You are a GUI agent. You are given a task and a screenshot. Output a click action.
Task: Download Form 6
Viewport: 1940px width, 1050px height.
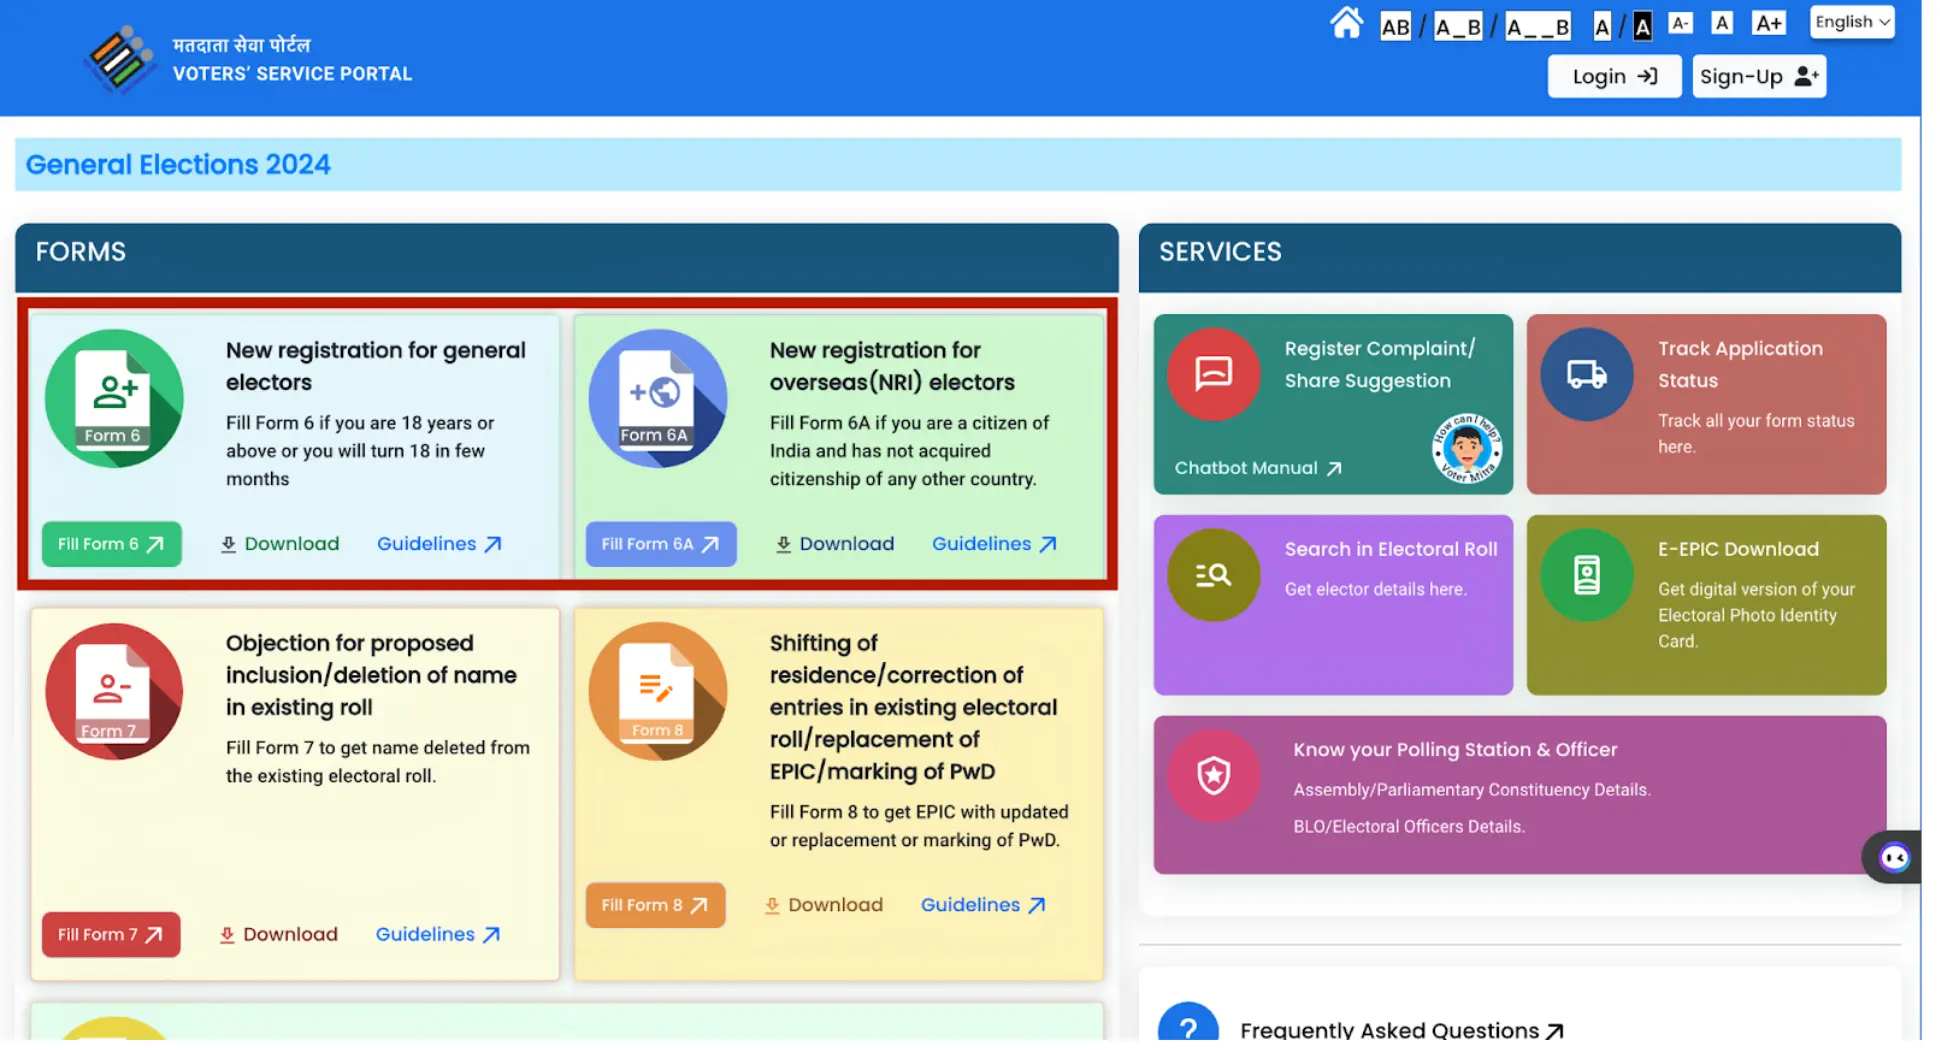click(280, 544)
